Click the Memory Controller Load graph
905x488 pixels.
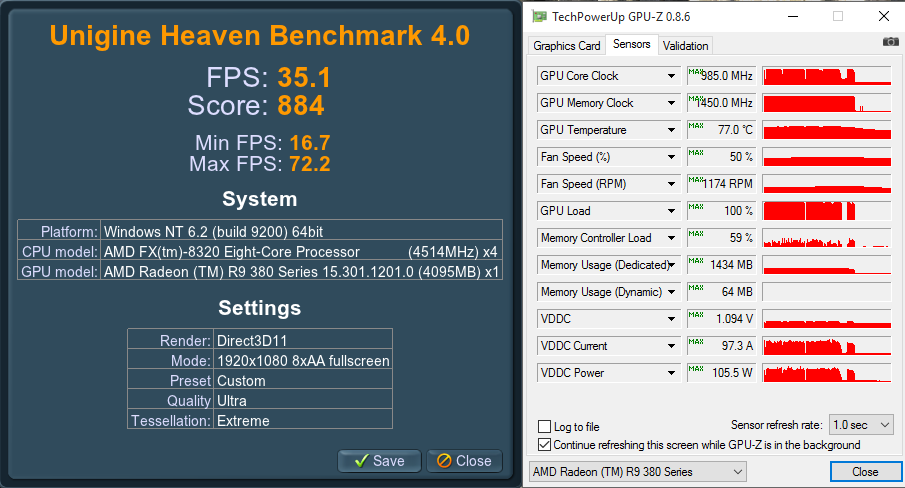827,238
